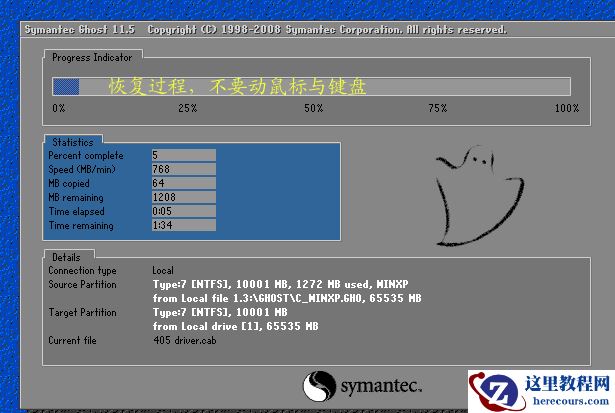This screenshot has height=413, width=615.
Task: Select the Progress Indicator group label
Action: pos(92,58)
